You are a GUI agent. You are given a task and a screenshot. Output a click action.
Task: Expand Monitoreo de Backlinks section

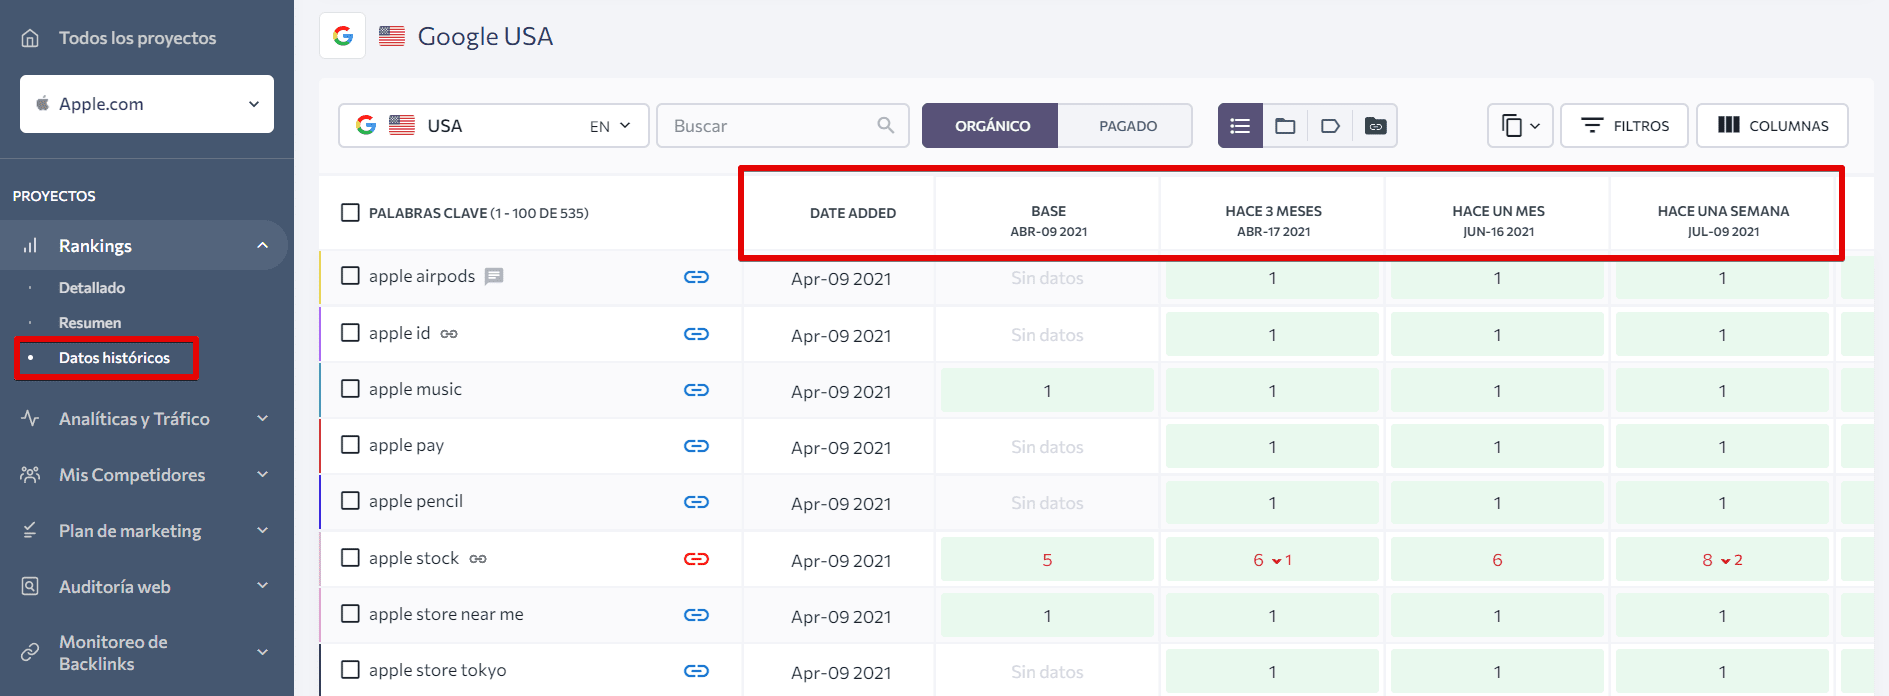point(262,652)
